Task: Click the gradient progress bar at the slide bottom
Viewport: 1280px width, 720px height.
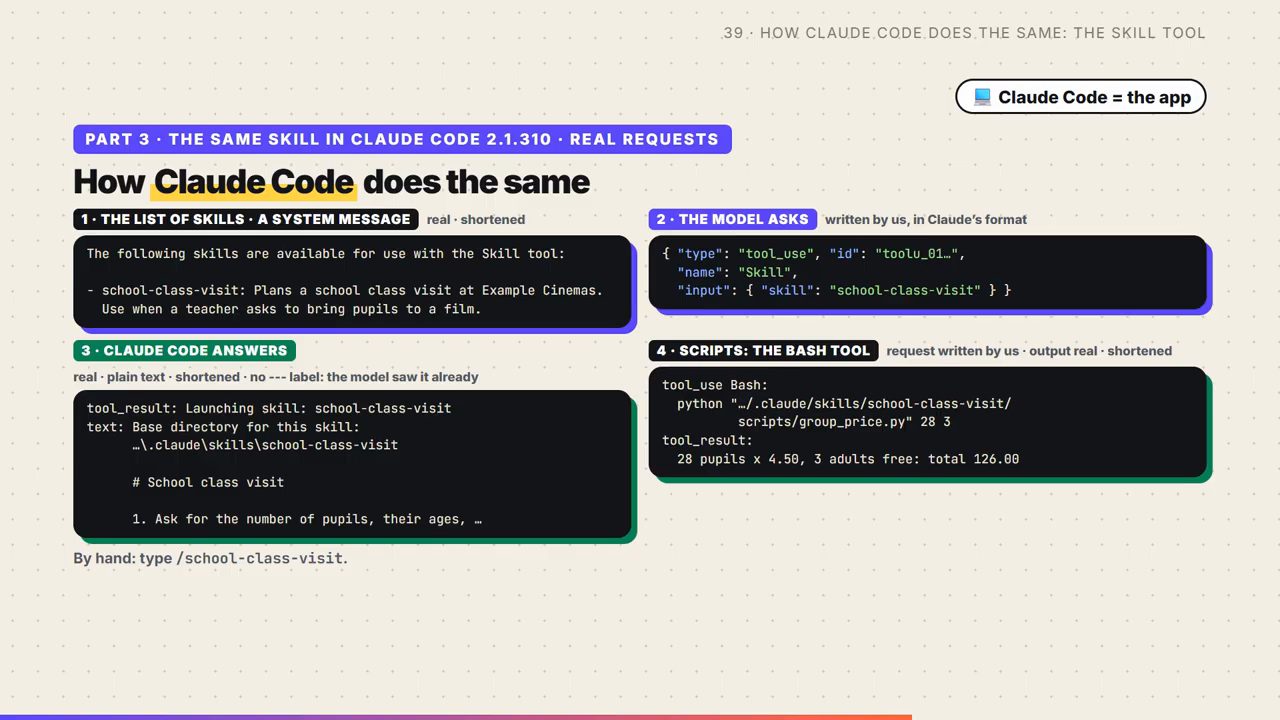Action: 456,717
